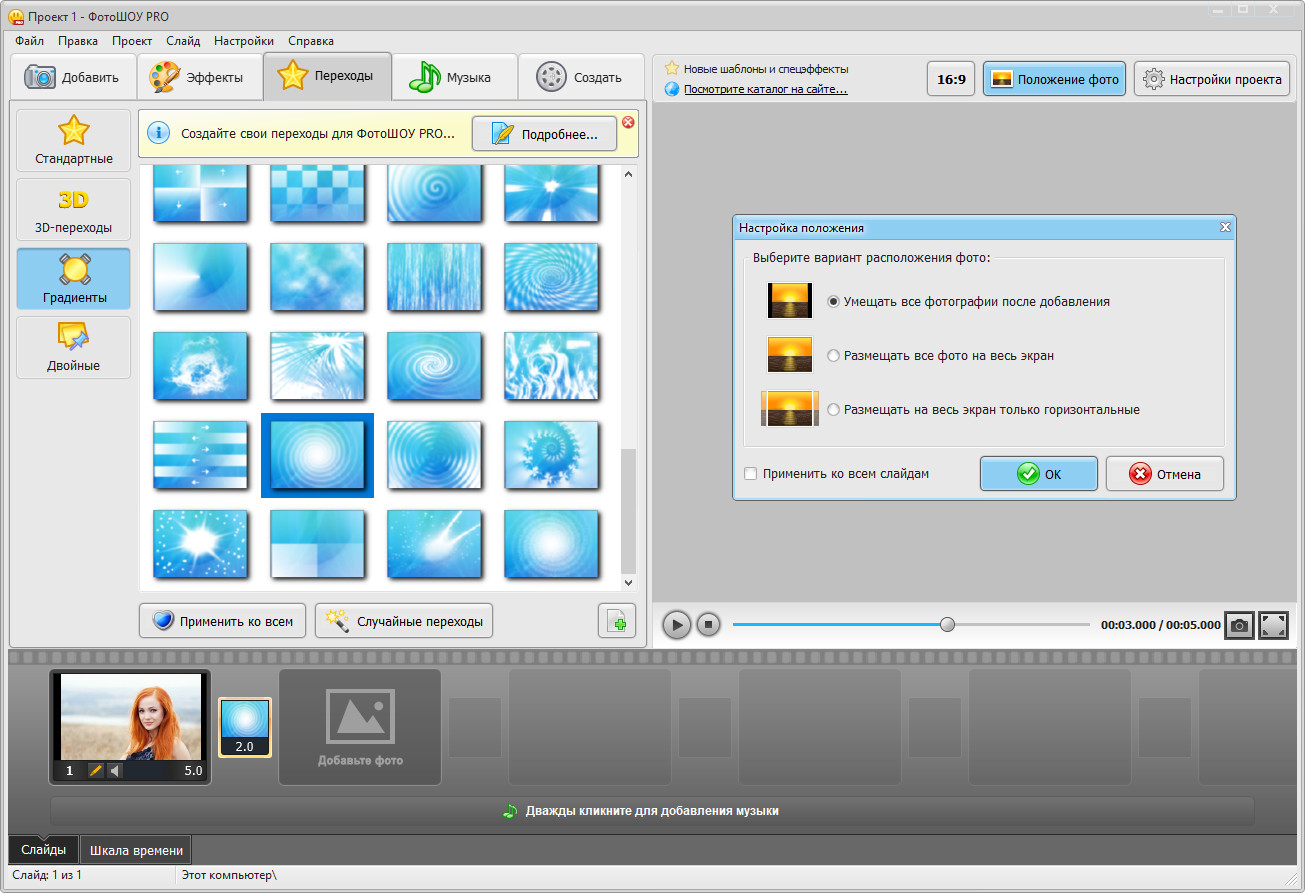The image size is (1305, 893).
Task: Open the online catalog link
Action: coord(765,89)
